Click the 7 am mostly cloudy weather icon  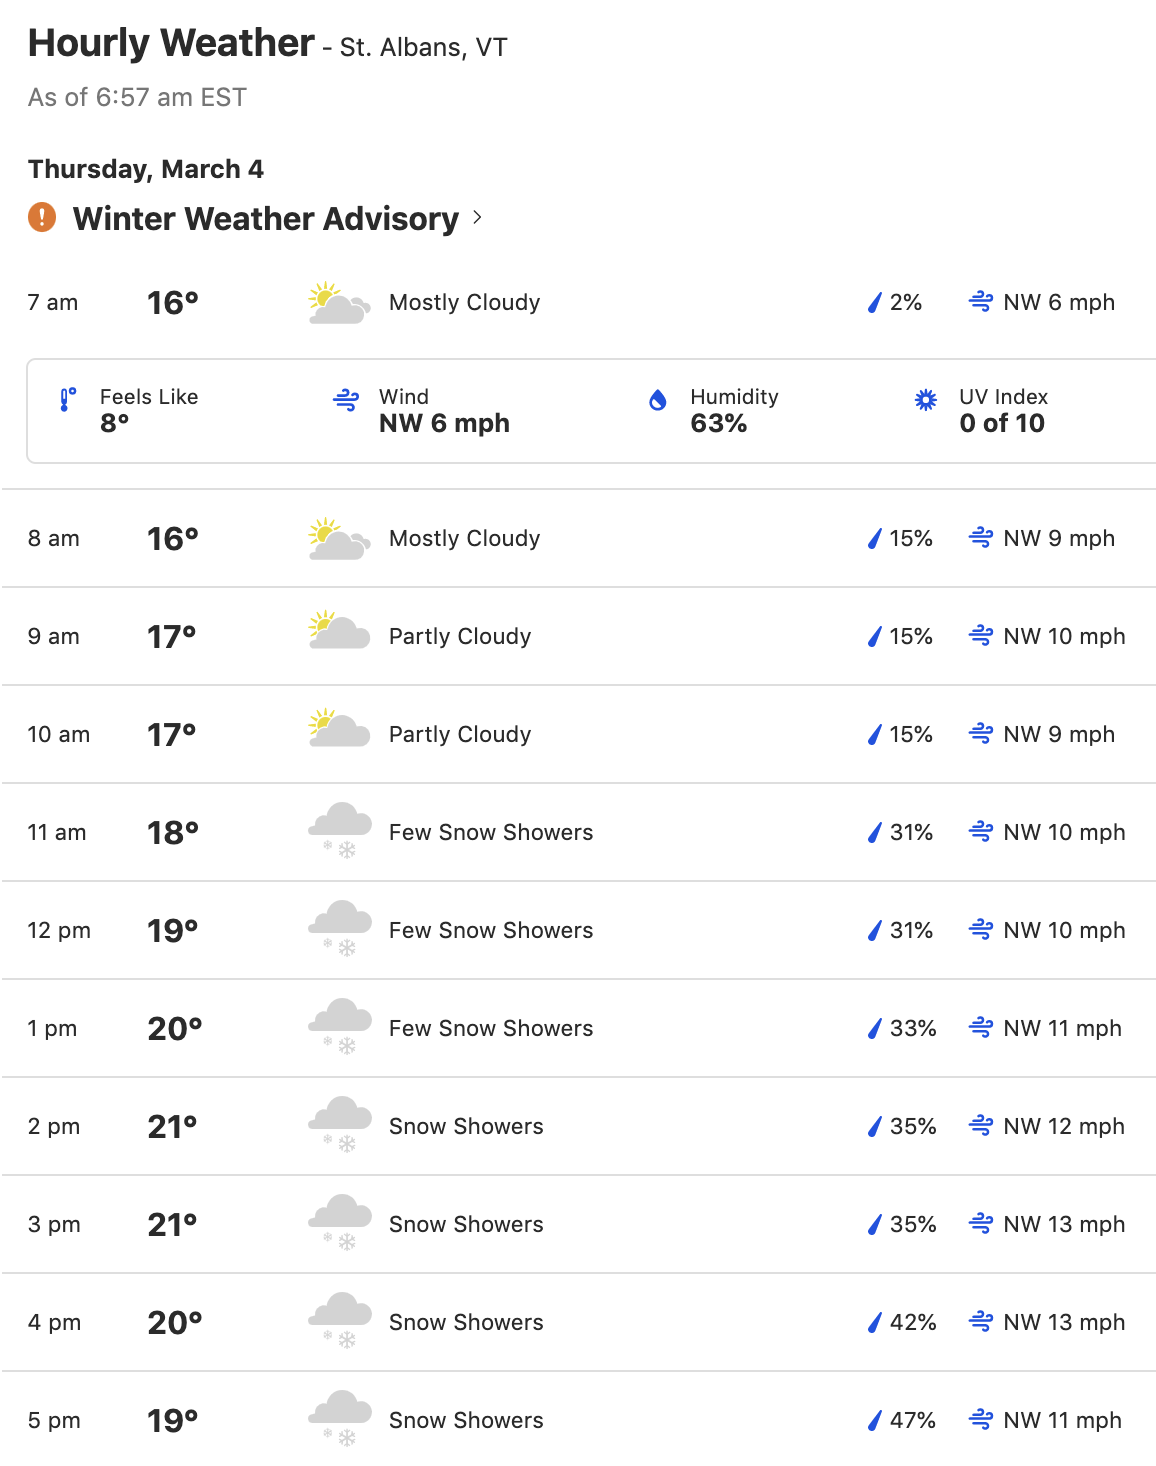coord(340,303)
